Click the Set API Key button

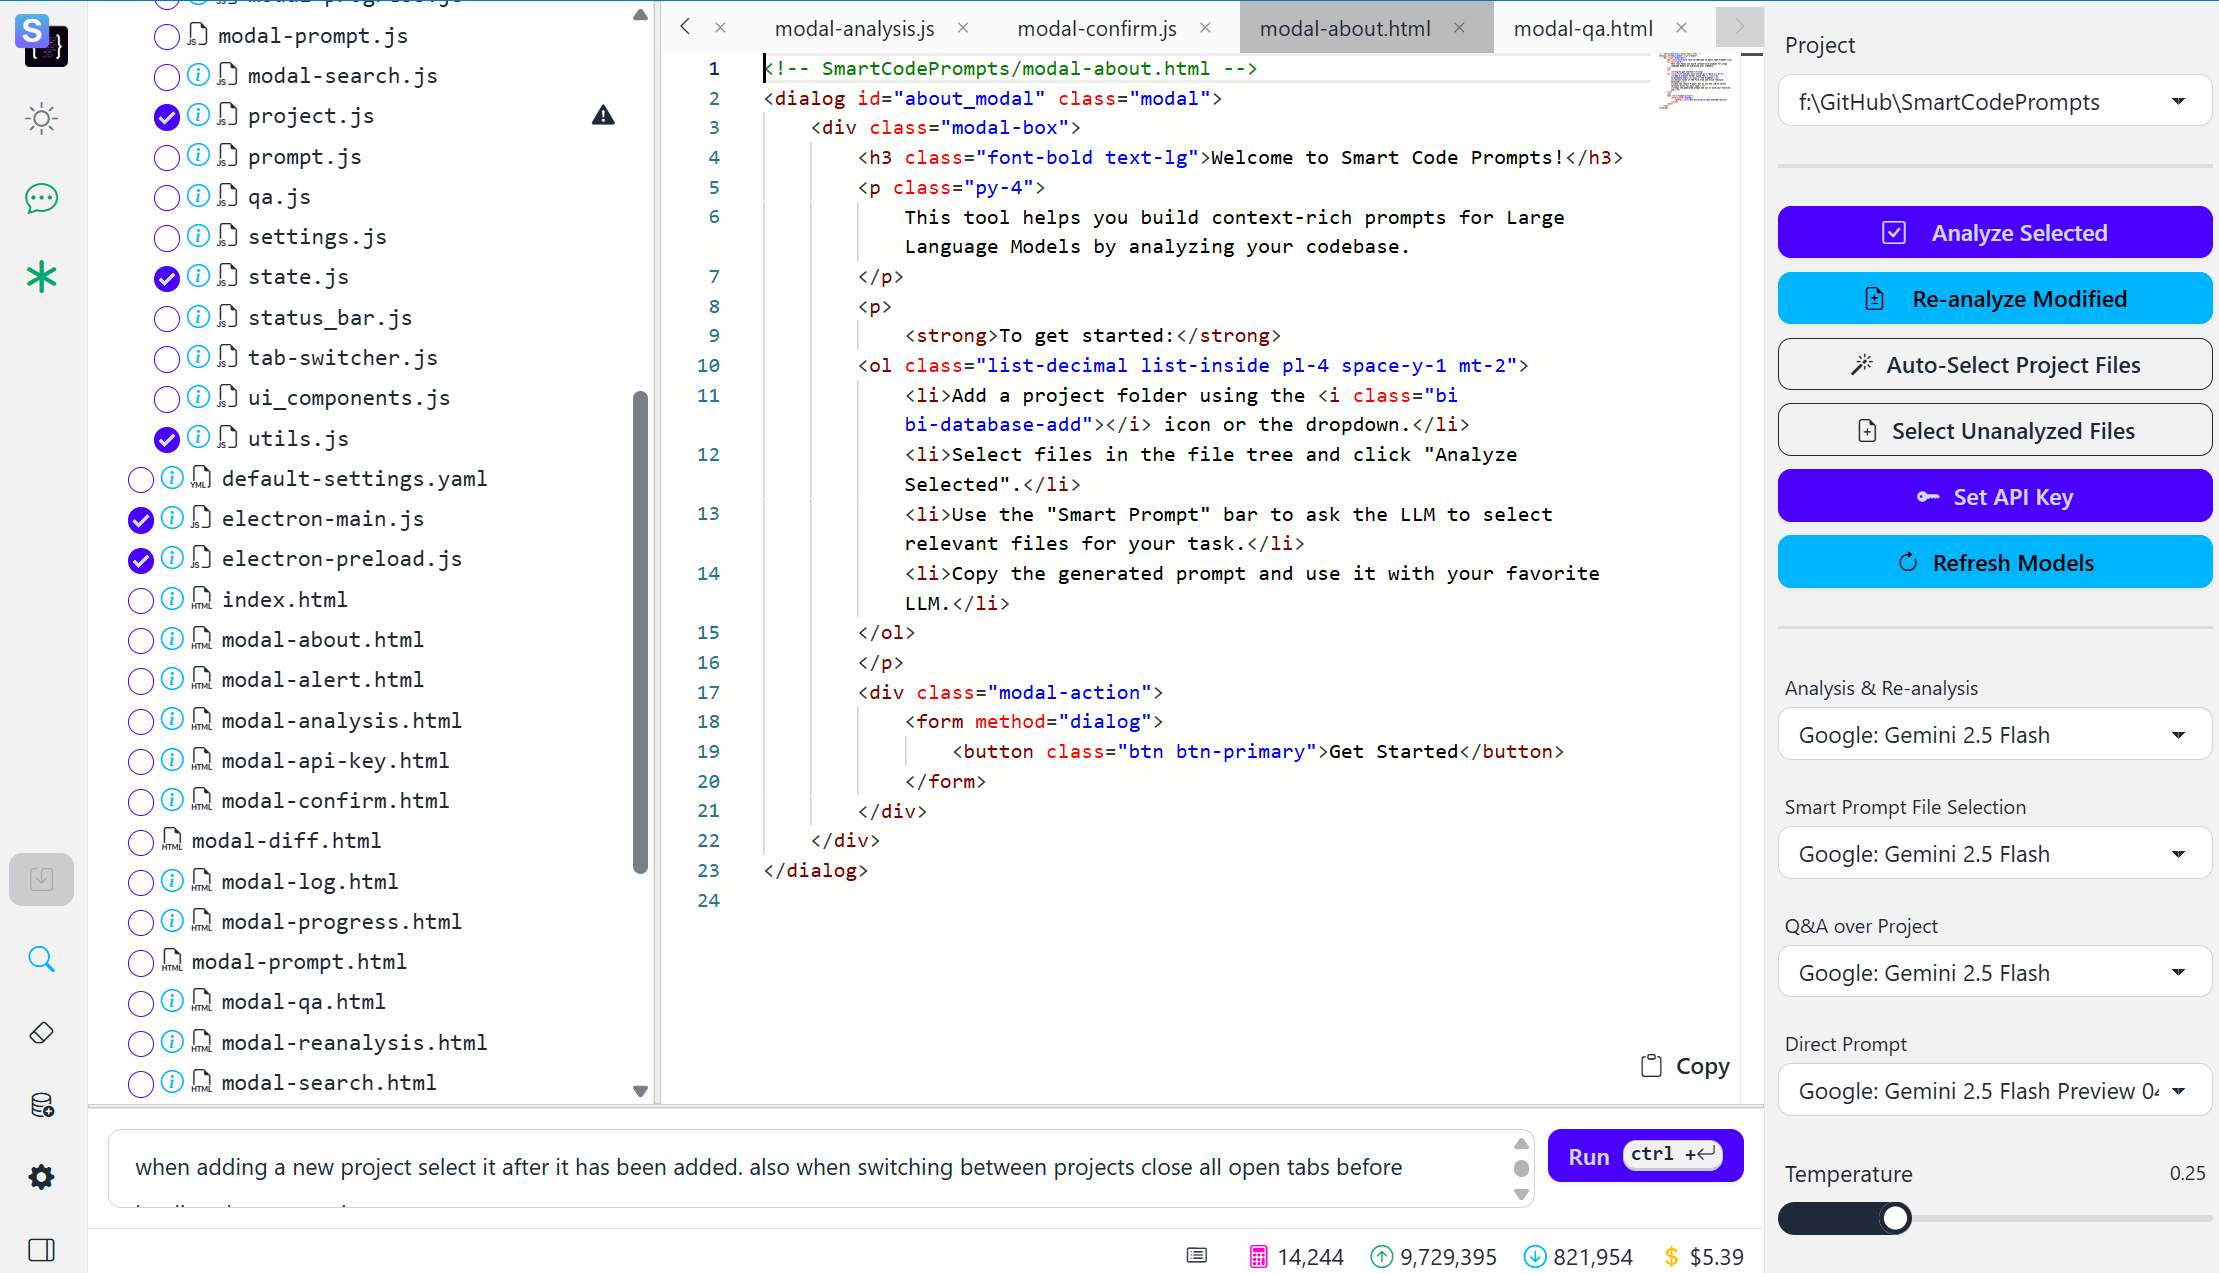tap(1994, 496)
